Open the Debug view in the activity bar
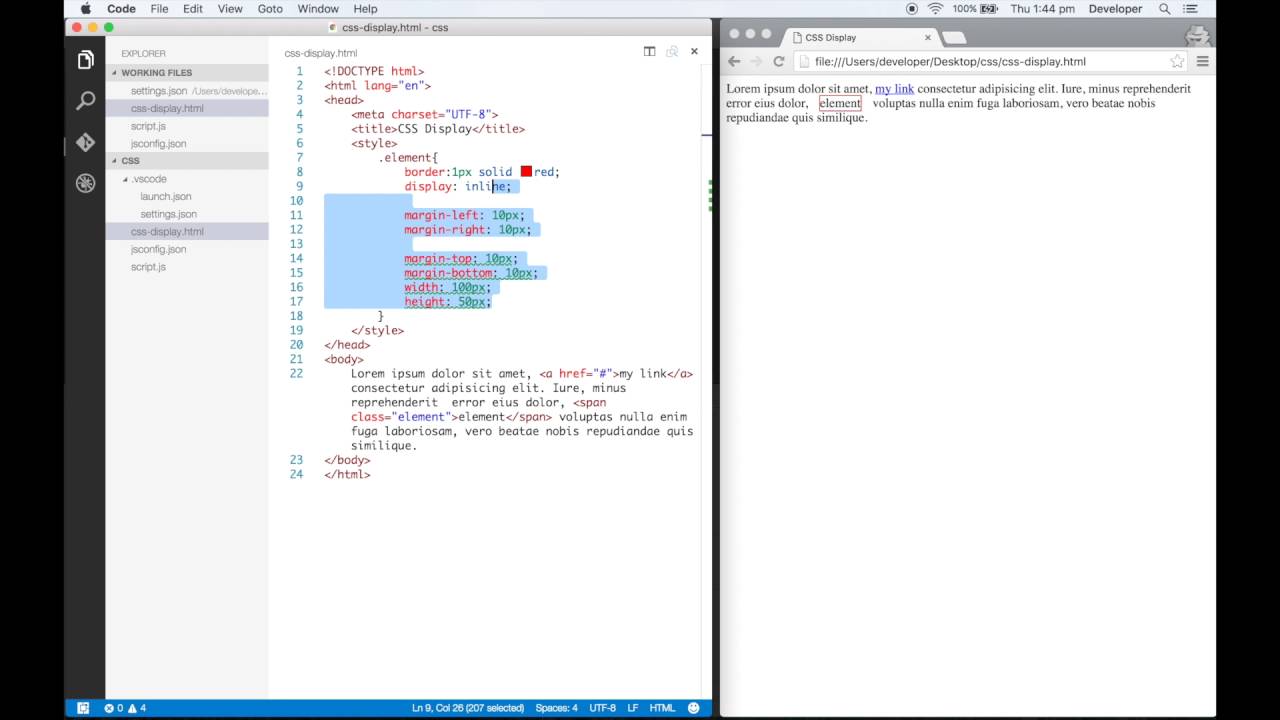1280x720 pixels. (85, 183)
